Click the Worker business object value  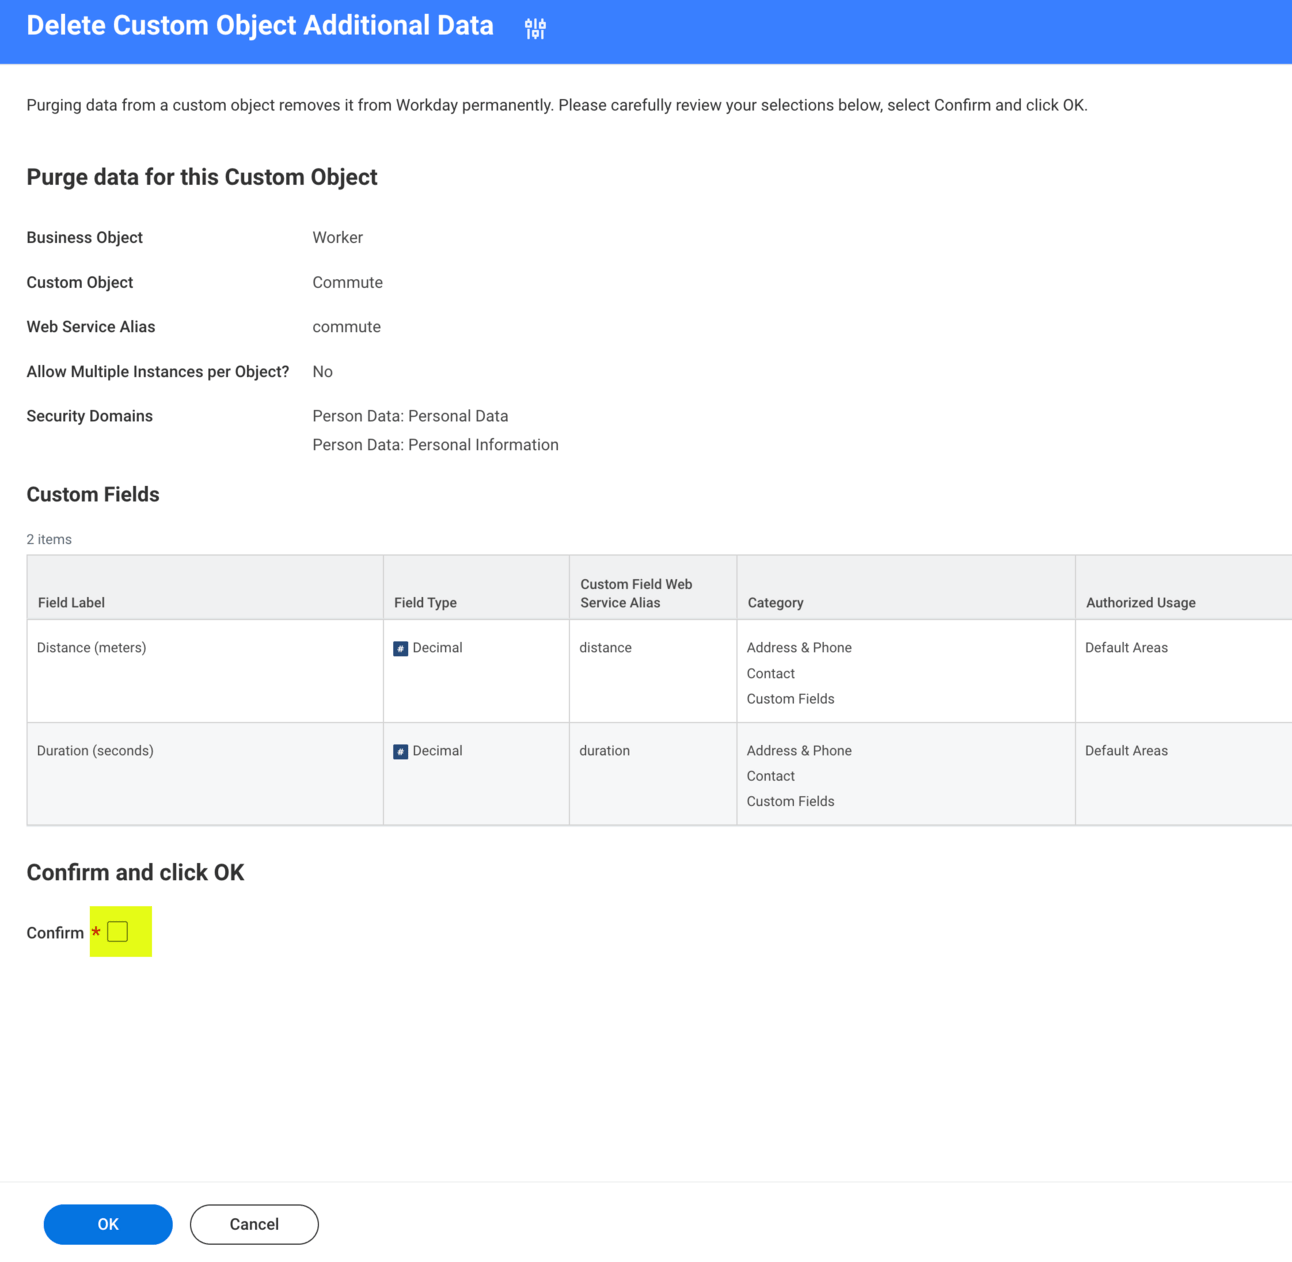tap(337, 238)
